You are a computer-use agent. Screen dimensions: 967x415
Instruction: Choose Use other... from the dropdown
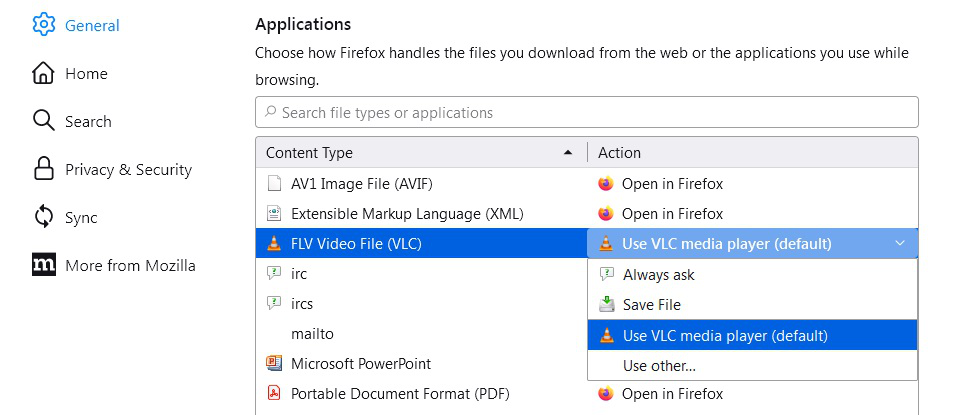(x=752, y=365)
